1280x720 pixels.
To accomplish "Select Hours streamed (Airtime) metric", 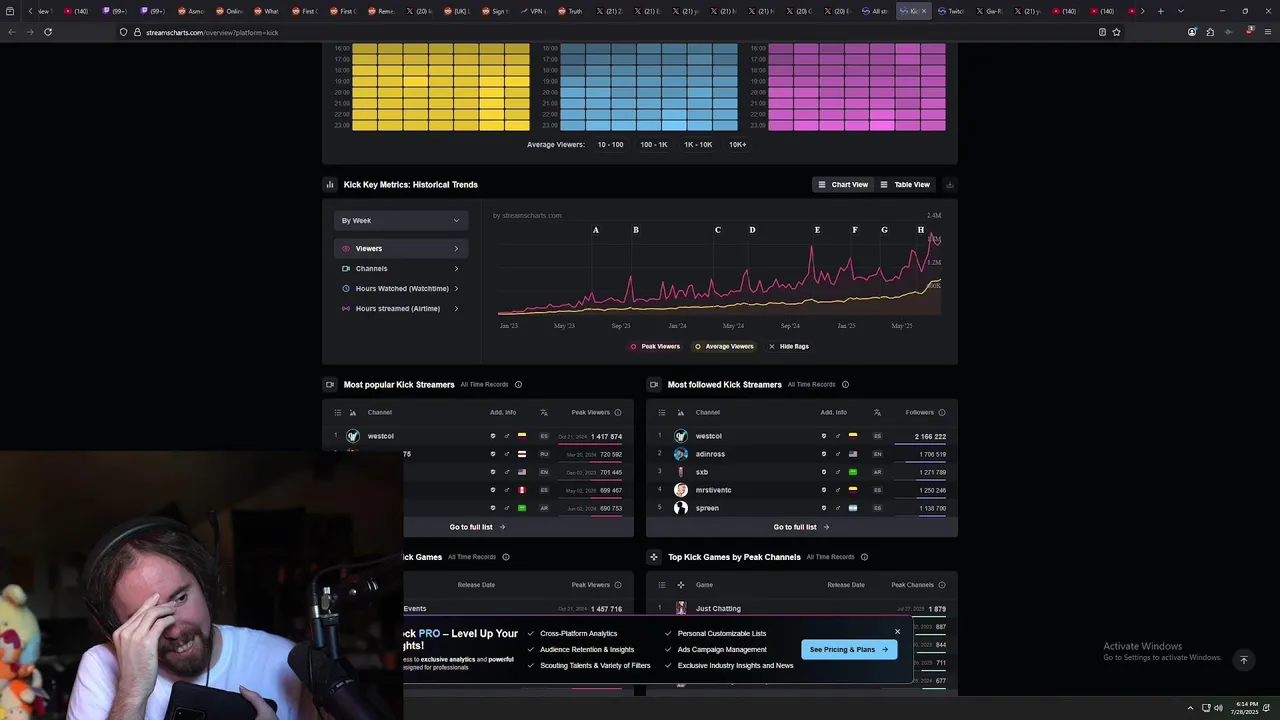I will point(400,308).
